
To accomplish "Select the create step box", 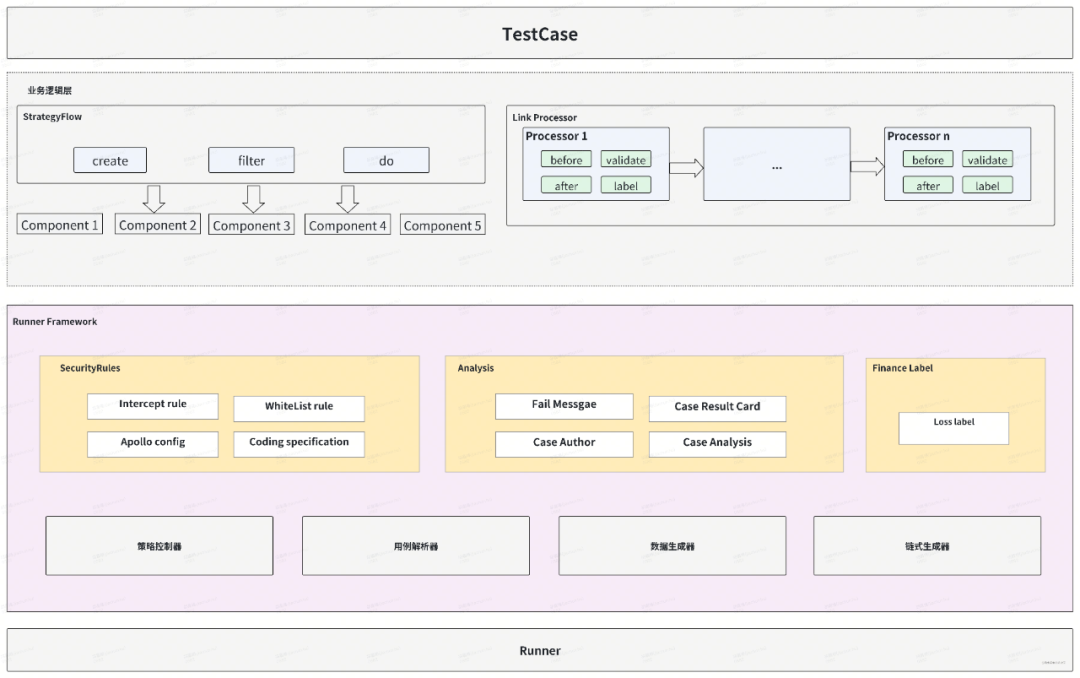I will coord(110,160).
